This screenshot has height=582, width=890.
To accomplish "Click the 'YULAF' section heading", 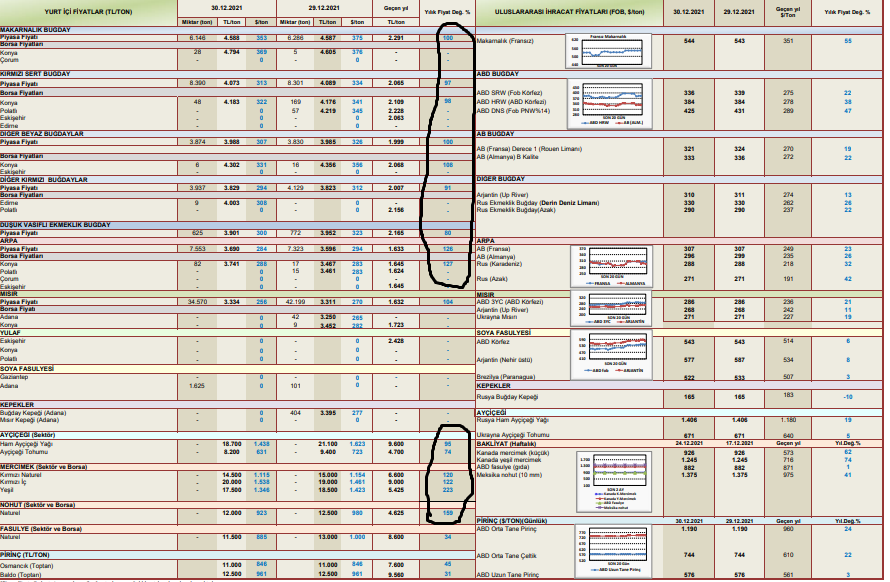I will pos(10,333).
